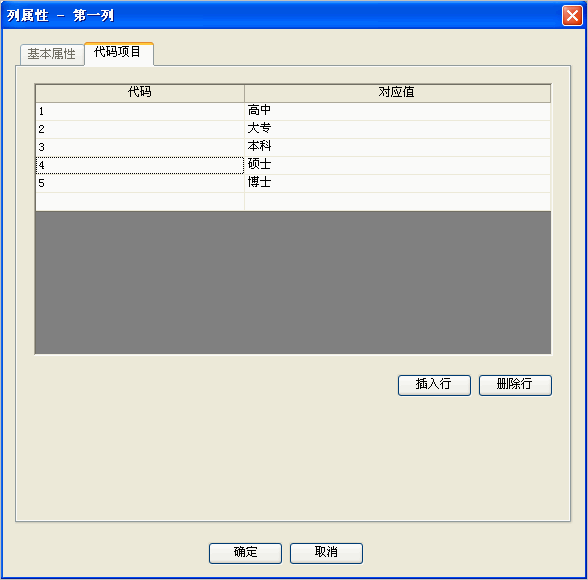
Task: Click the 删除行 button
Action: point(515,385)
